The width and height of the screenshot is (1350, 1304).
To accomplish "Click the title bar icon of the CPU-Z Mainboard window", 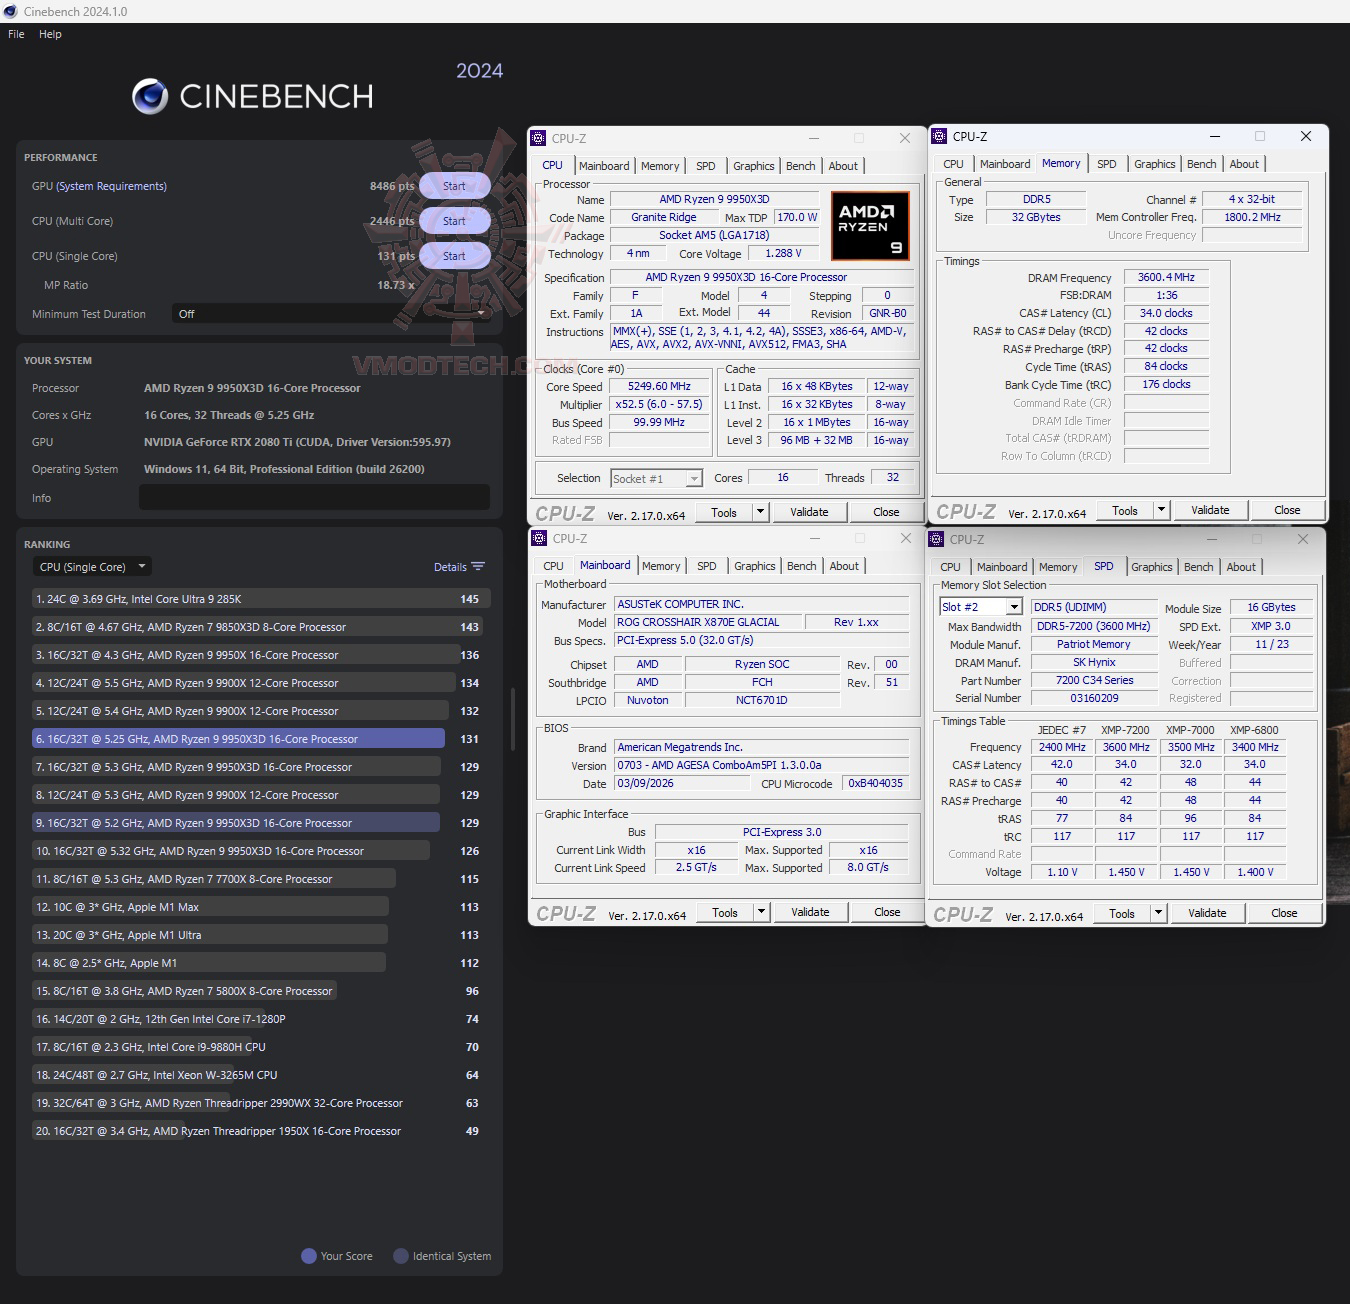I will pyautogui.click(x=540, y=538).
